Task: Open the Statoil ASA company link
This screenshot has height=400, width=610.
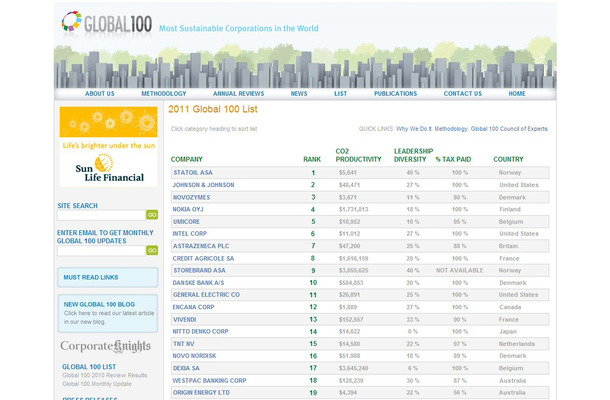Action: pyautogui.click(x=193, y=173)
